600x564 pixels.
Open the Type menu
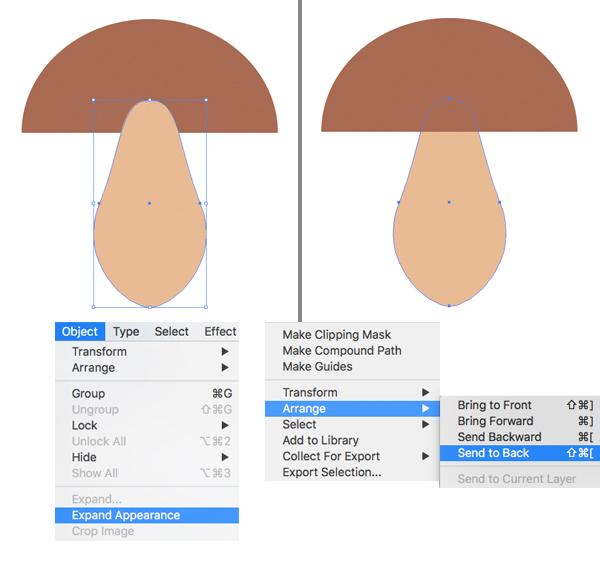tap(126, 332)
